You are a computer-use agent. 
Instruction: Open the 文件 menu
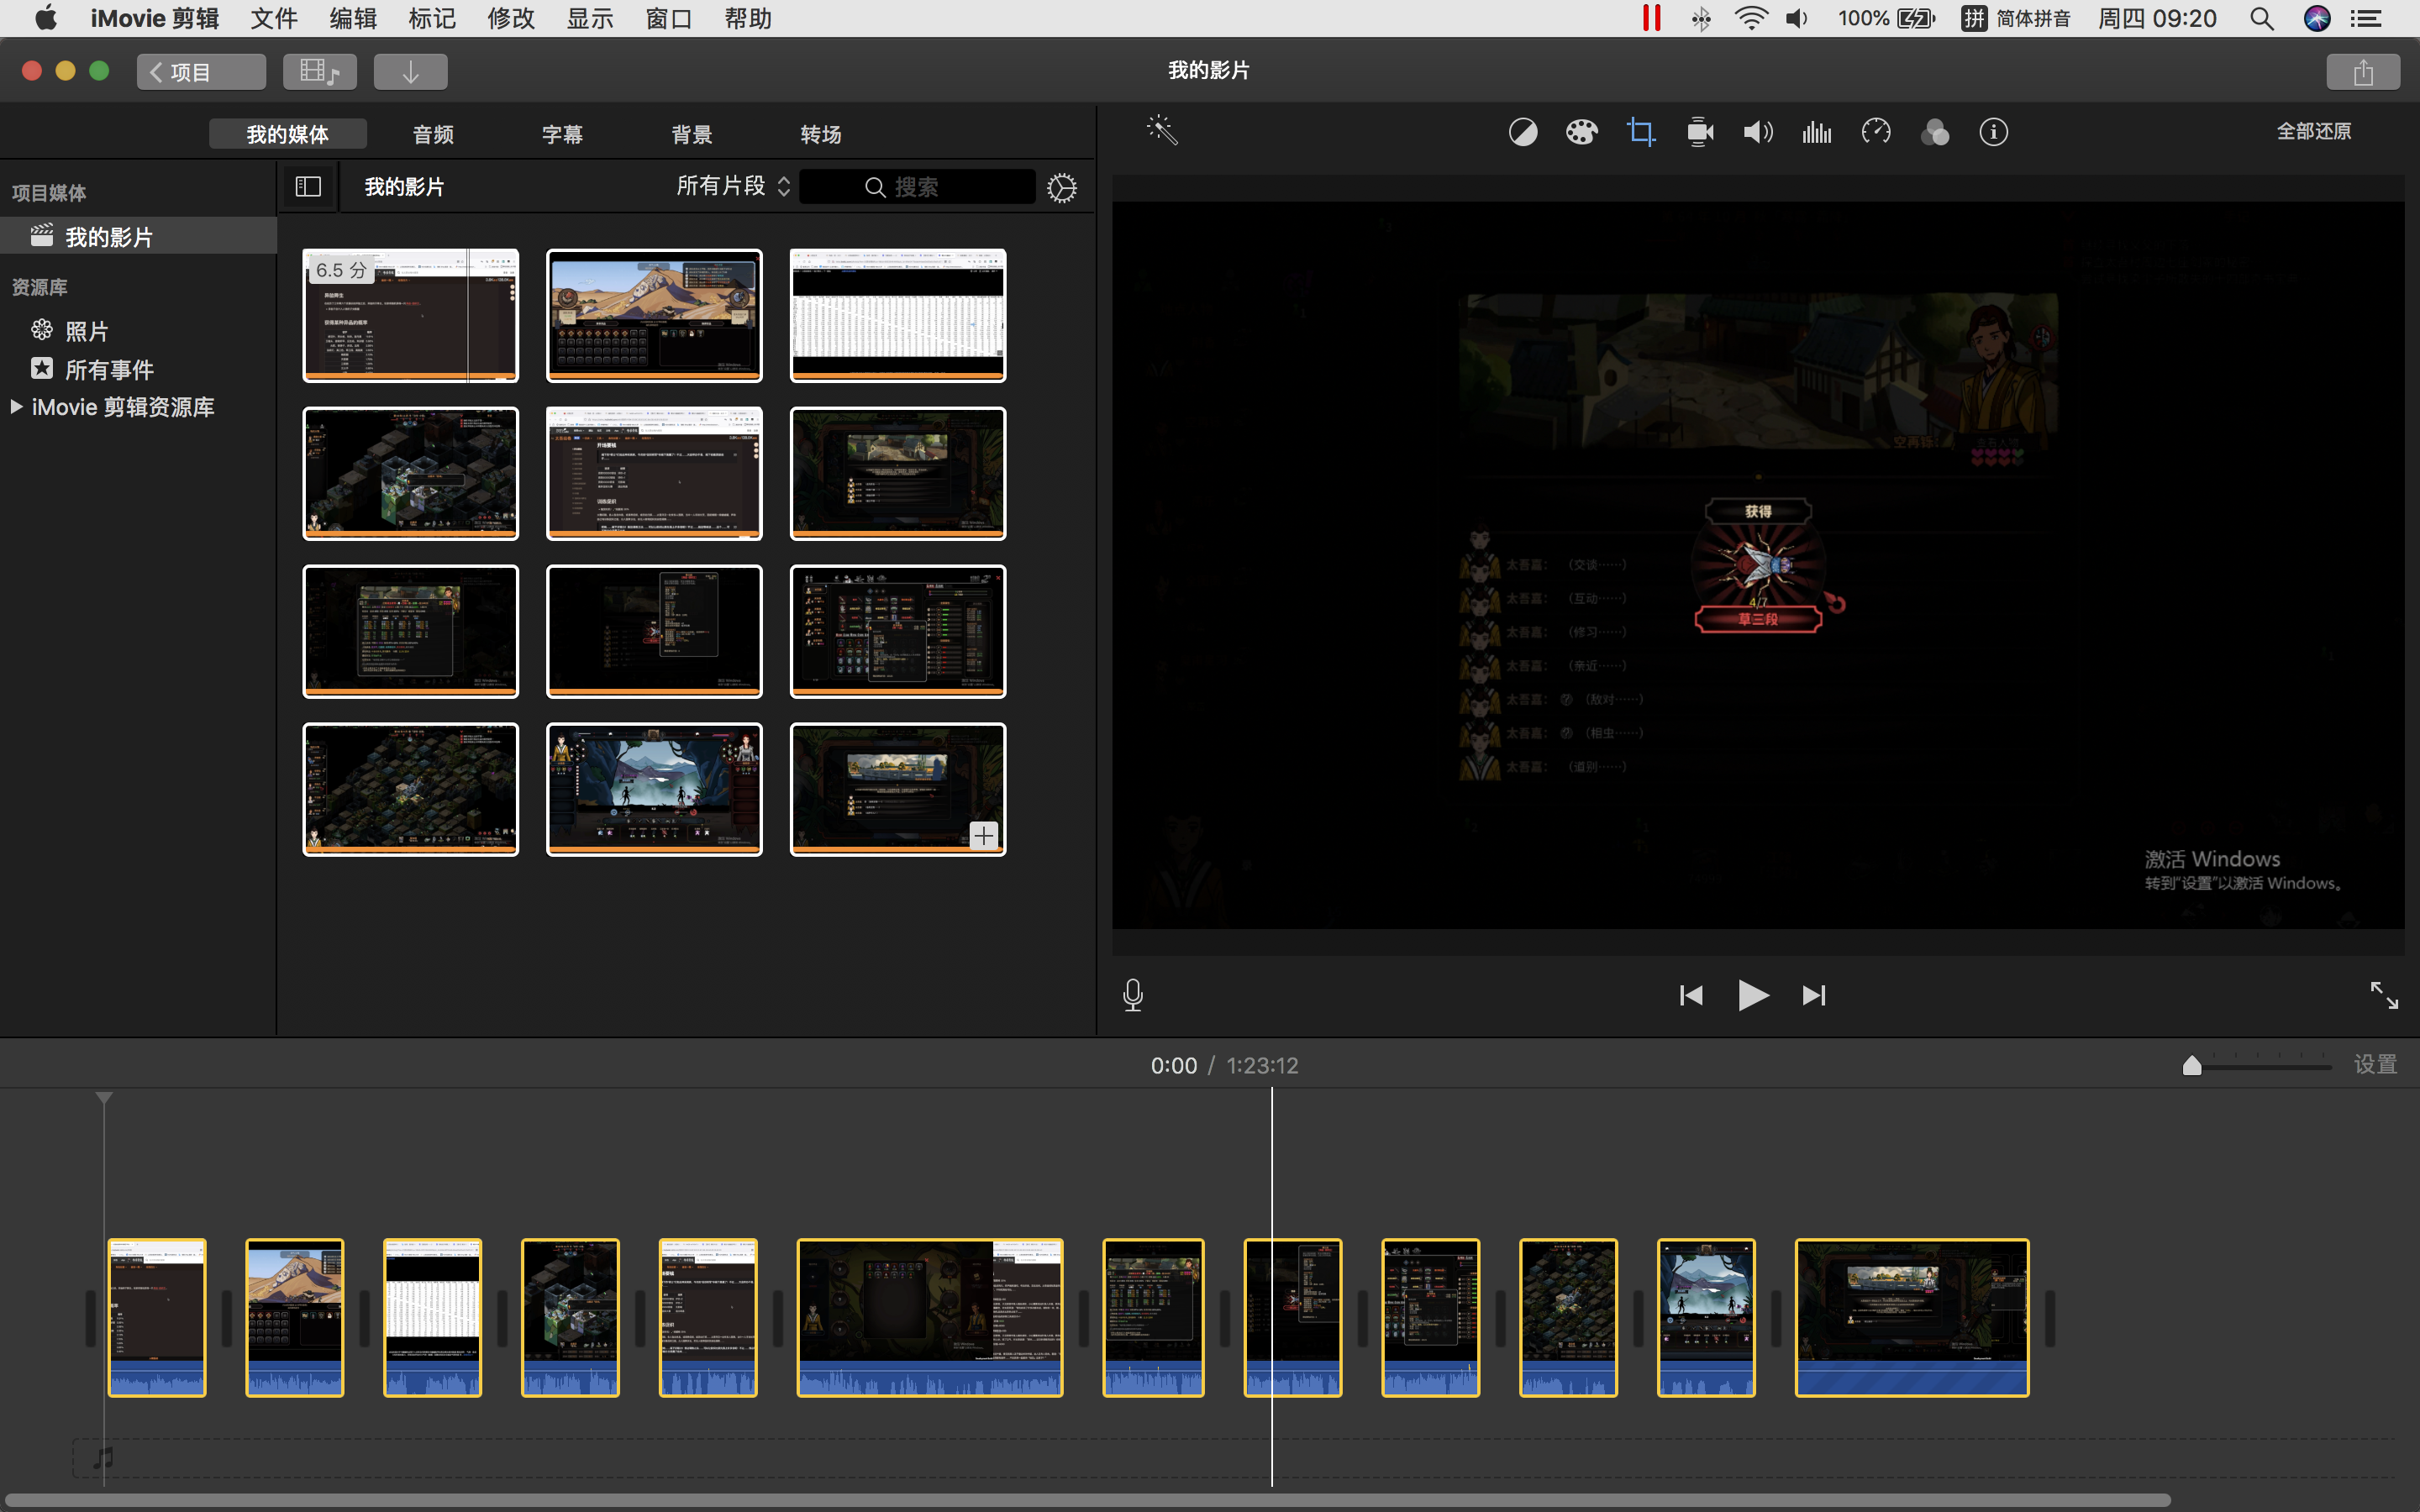click(274, 19)
